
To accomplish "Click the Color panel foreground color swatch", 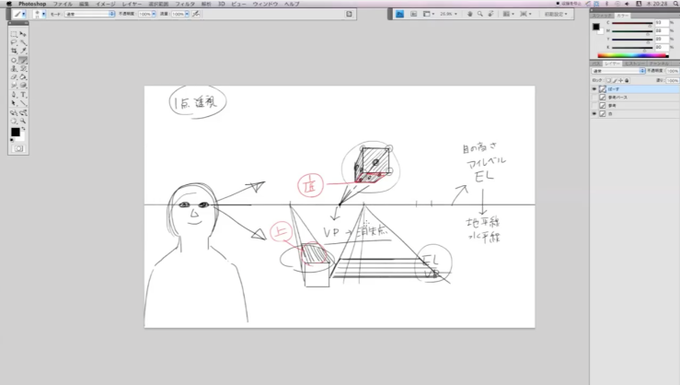I will [x=596, y=27].
